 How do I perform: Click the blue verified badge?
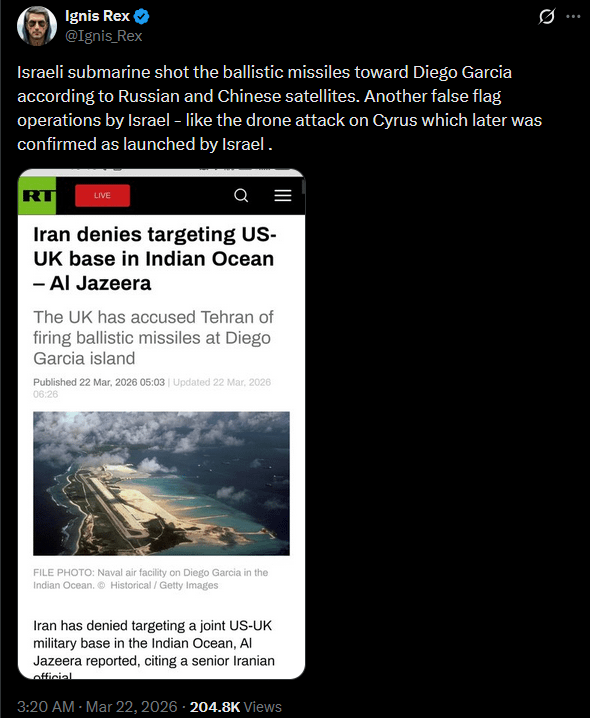142,16
